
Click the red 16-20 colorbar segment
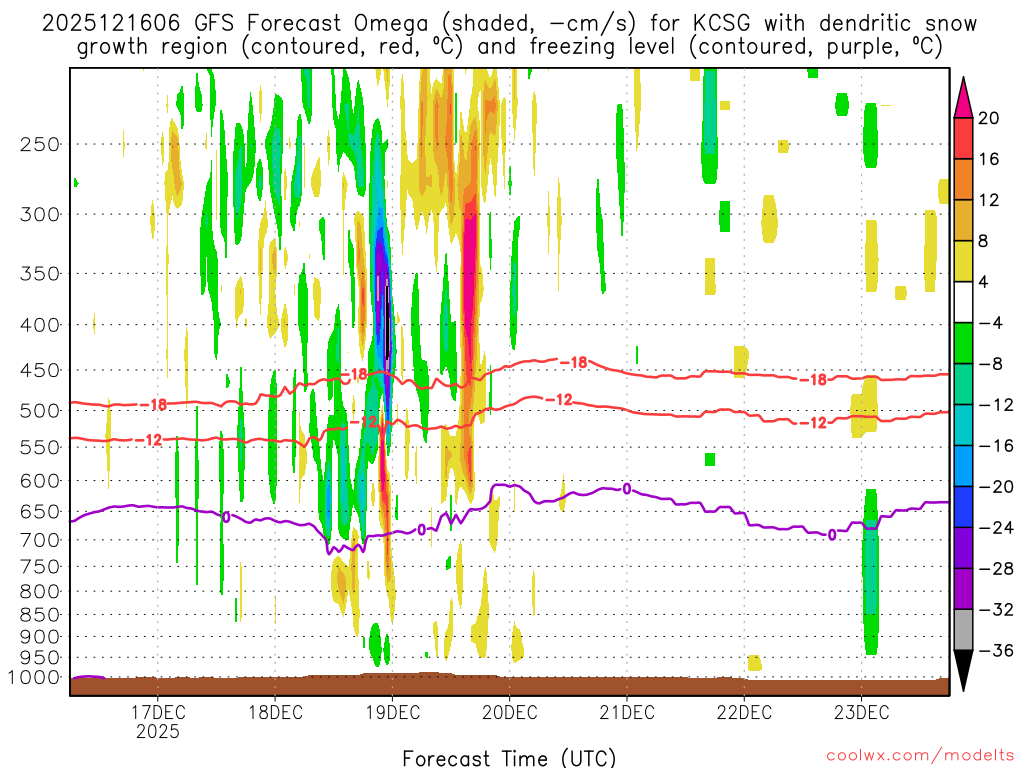point(963,138)
